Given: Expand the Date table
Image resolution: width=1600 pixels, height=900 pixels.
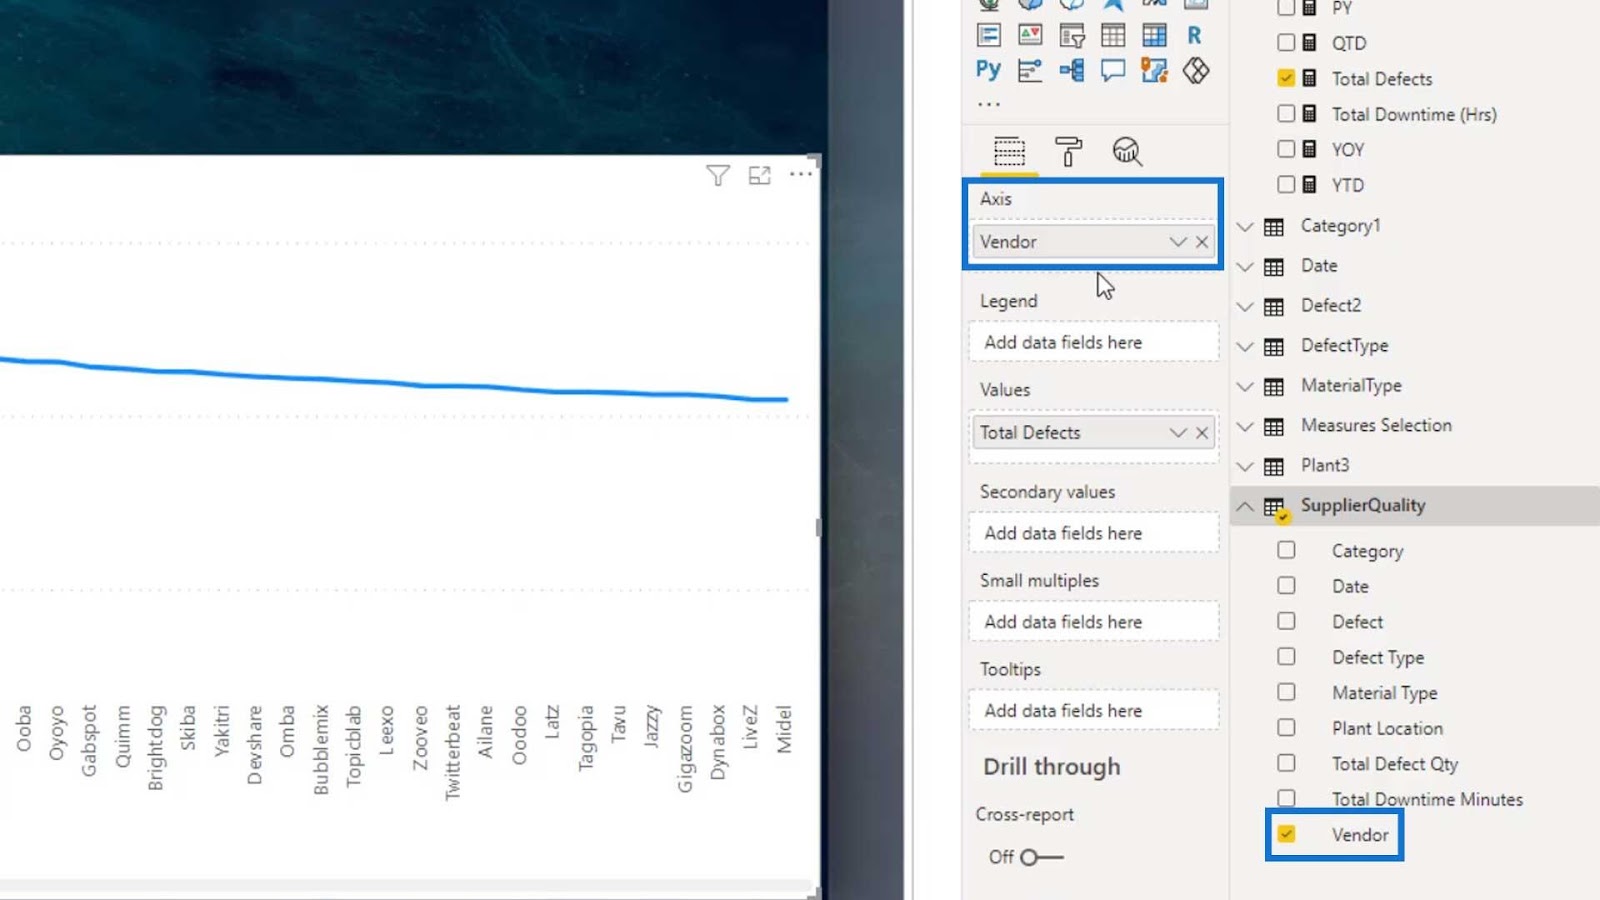Looking at the screenshot, I should (x=1245, y=267).
